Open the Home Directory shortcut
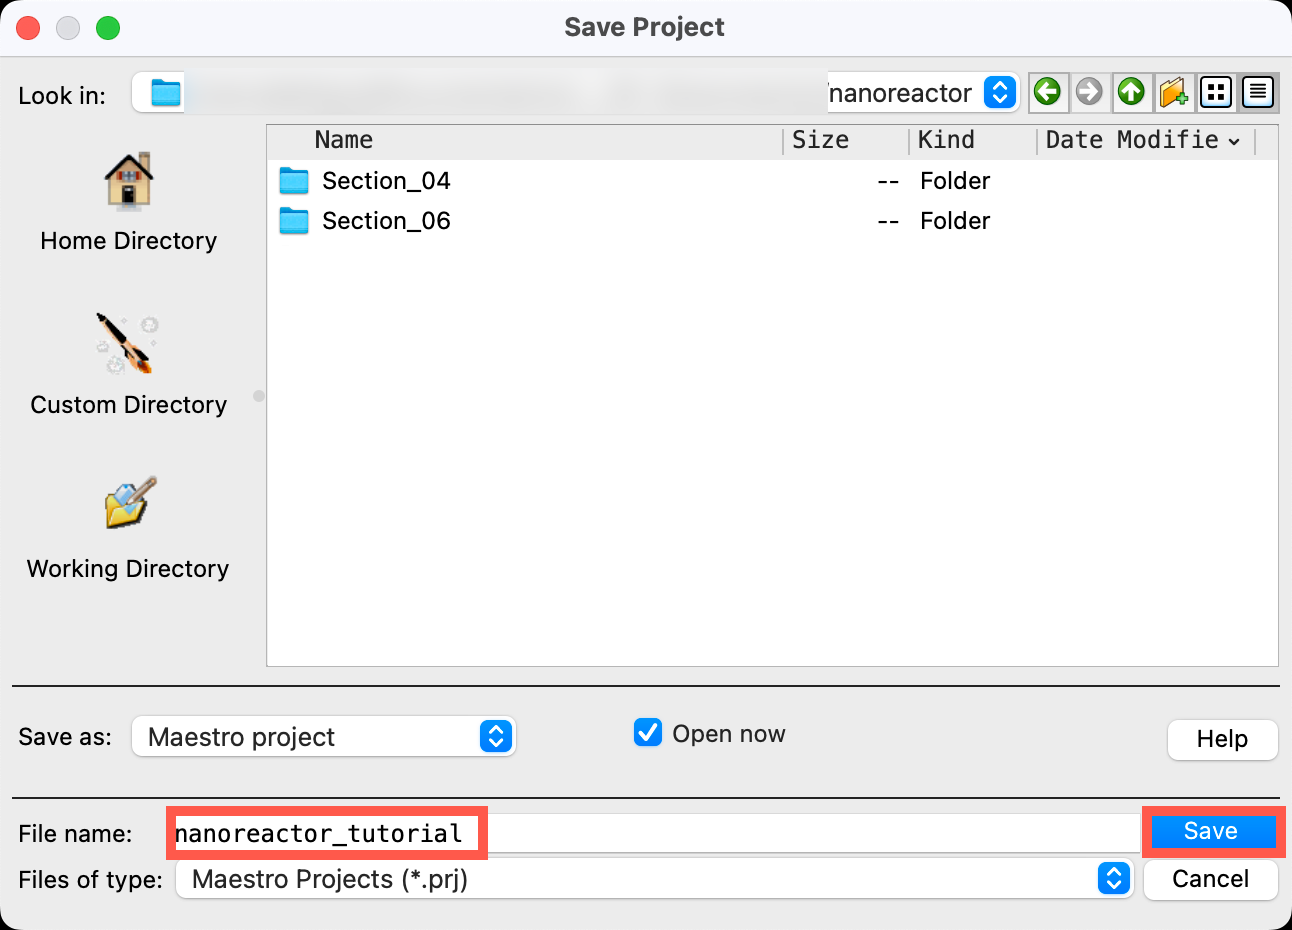Screen dimensions: 1292x930 tap(129, 203)
